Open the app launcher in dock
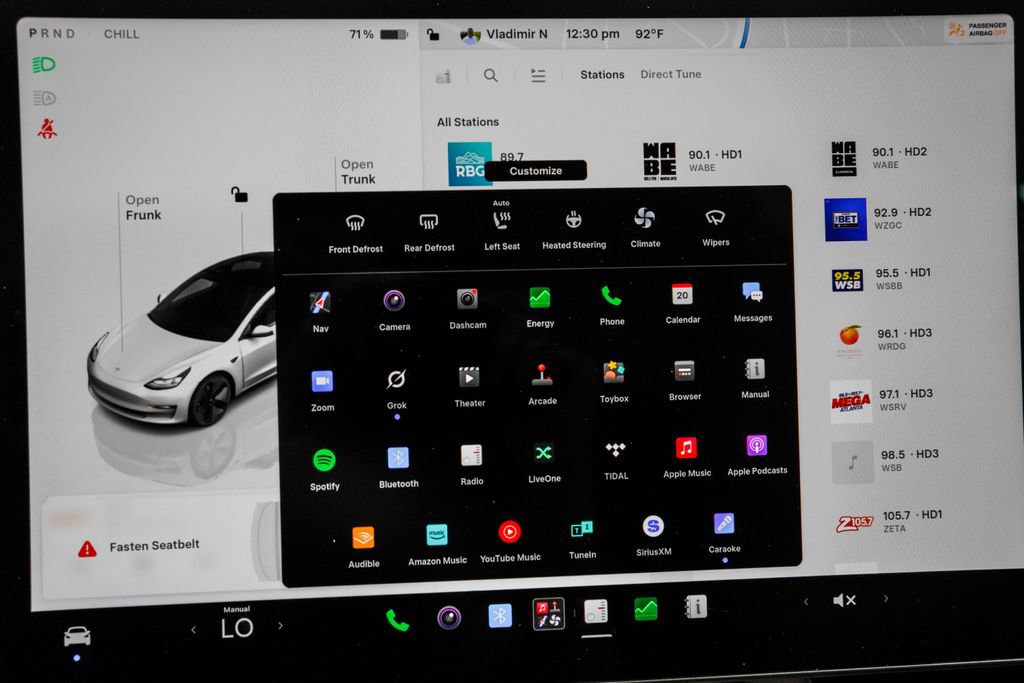This screenshot has height=683, width=1024. click(x=548, y=614)
